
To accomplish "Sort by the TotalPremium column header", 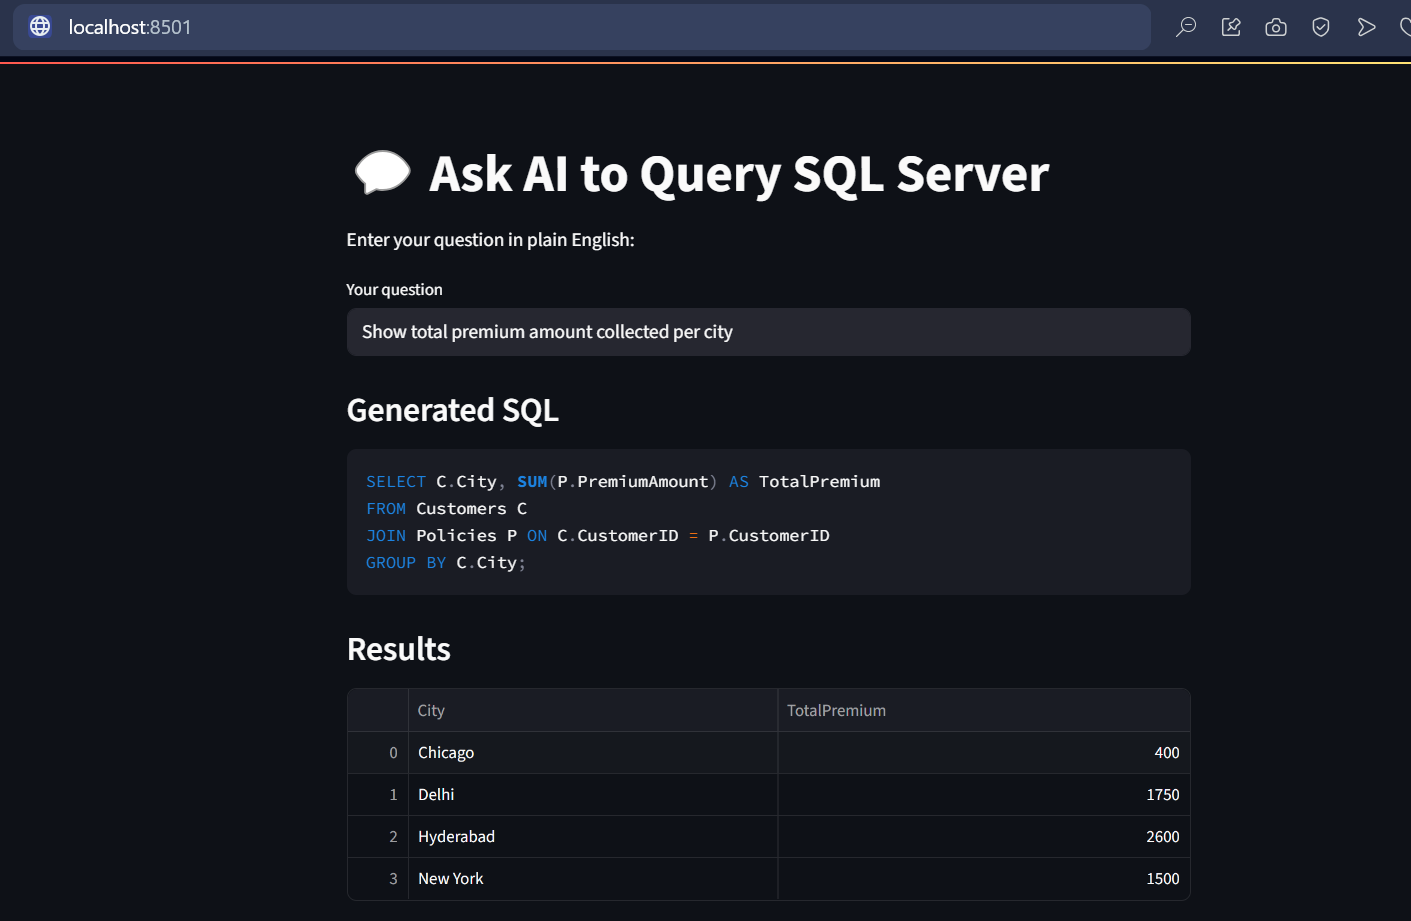I will click(x=983, y=710).
